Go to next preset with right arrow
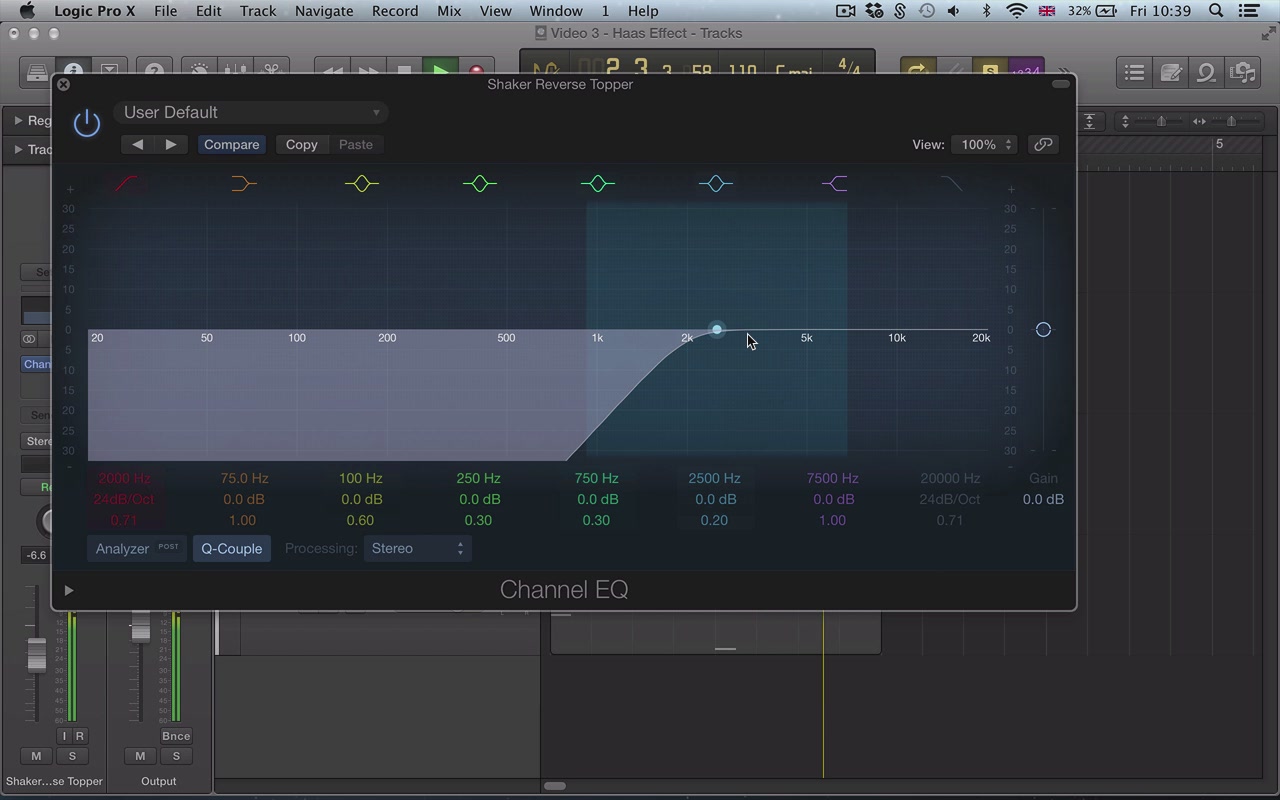Viewport: 1280px width, 800px height. [171, 145]
